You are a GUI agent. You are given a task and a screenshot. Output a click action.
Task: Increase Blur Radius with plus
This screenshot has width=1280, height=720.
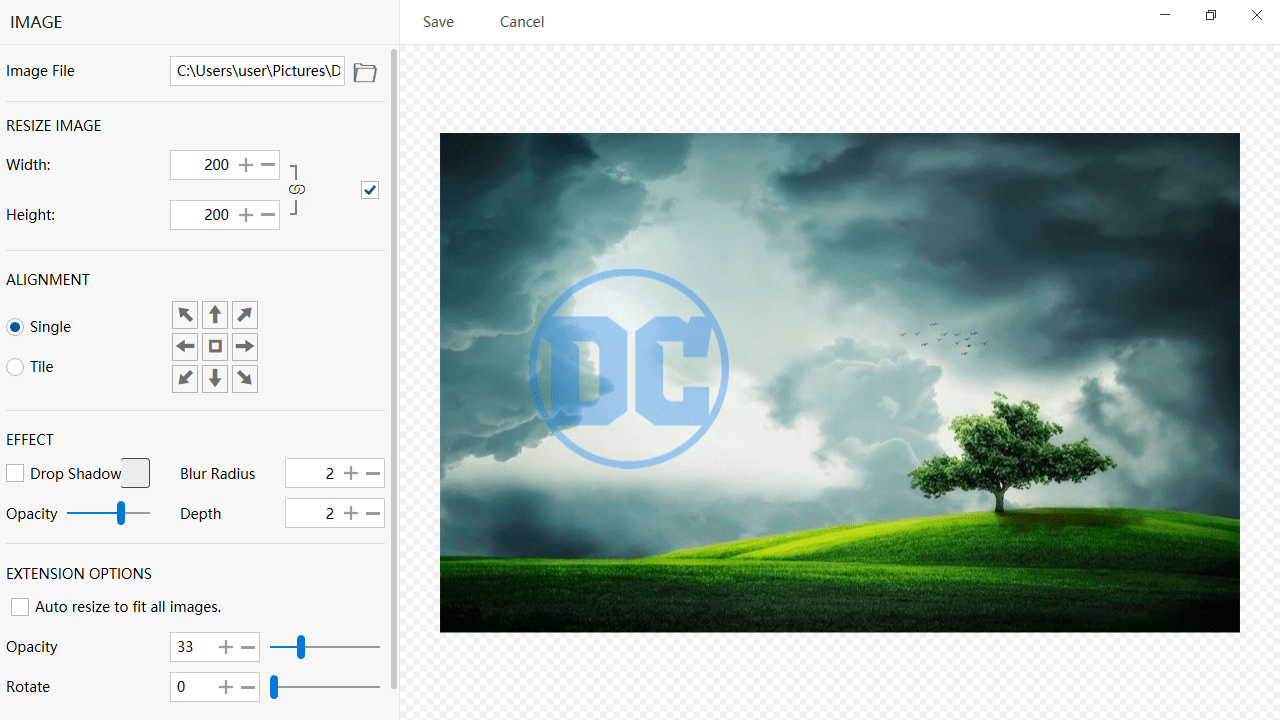click(x=351, y=473)
